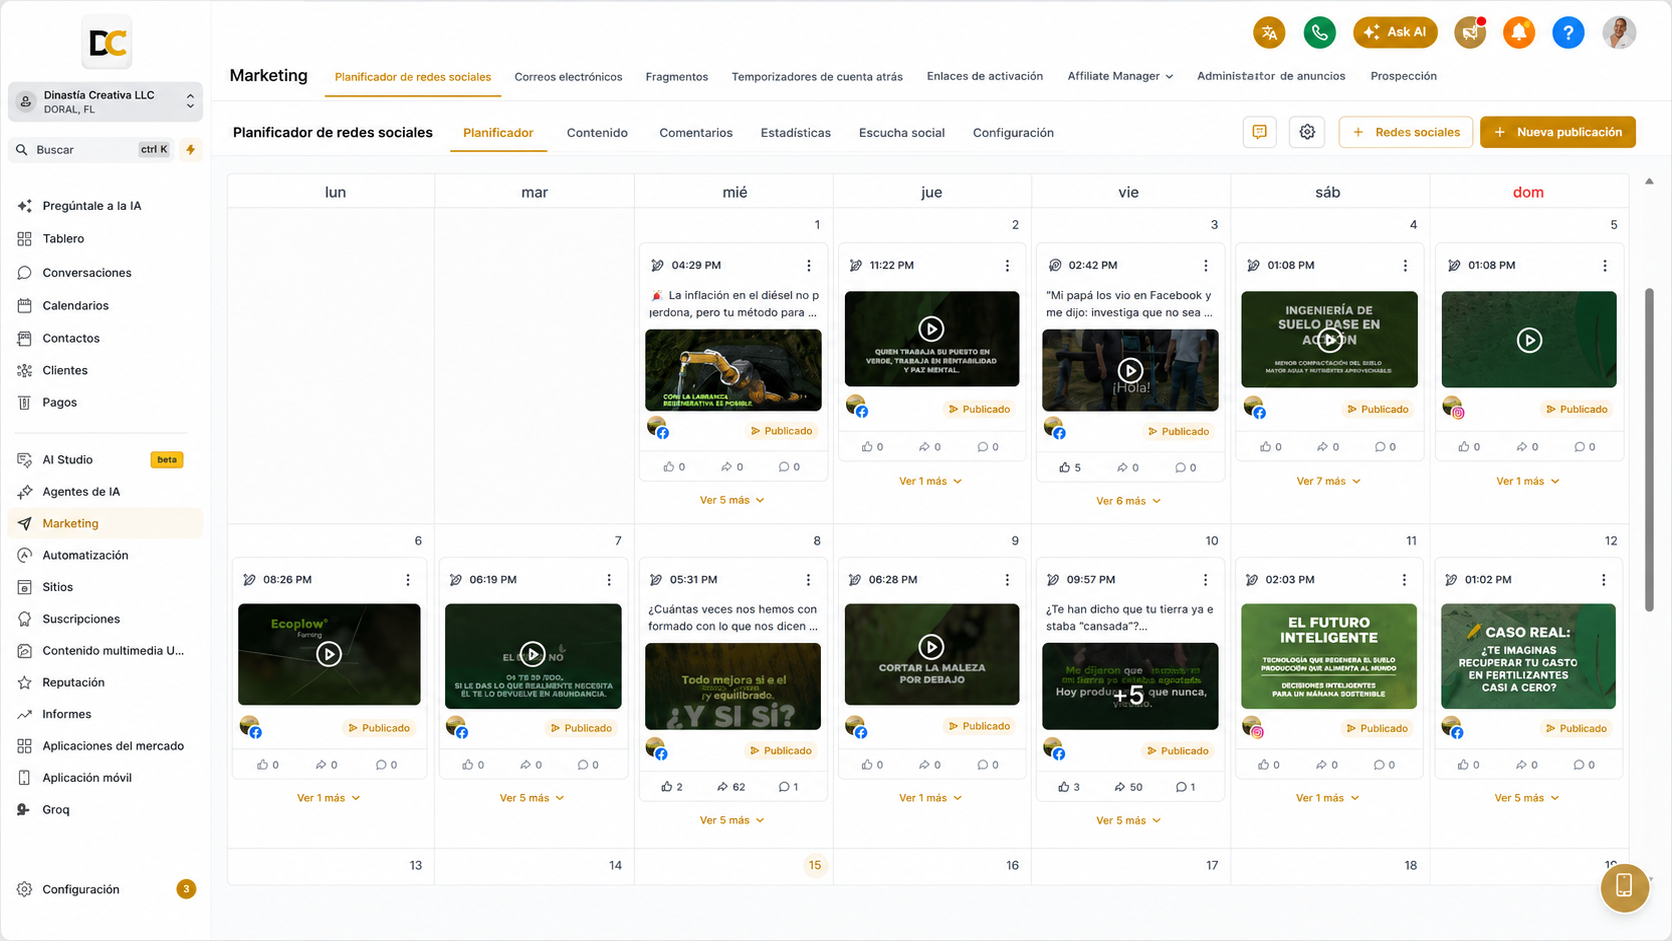Open the blue help question icon
Image resolution: width=1672 pixels, height=941 pixels.
(1568, 32)
